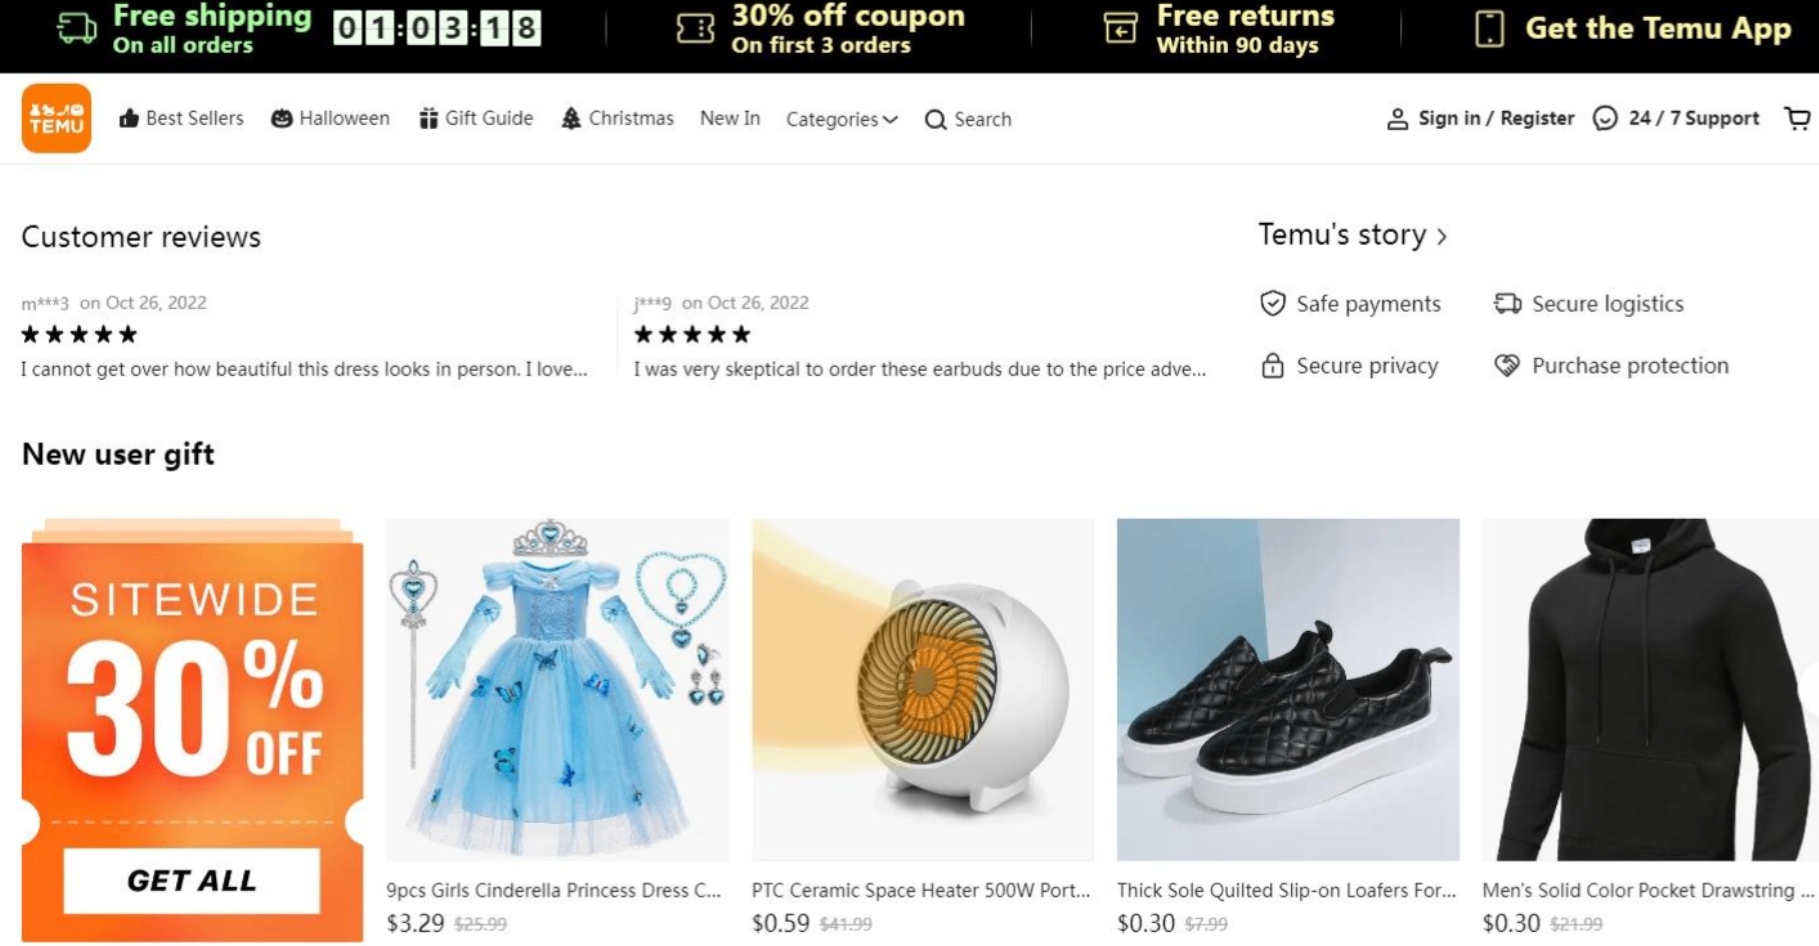The width and height of the screenshot is (1819, 946).
Task: Go to the Halloween section
Action: [330, 118]
